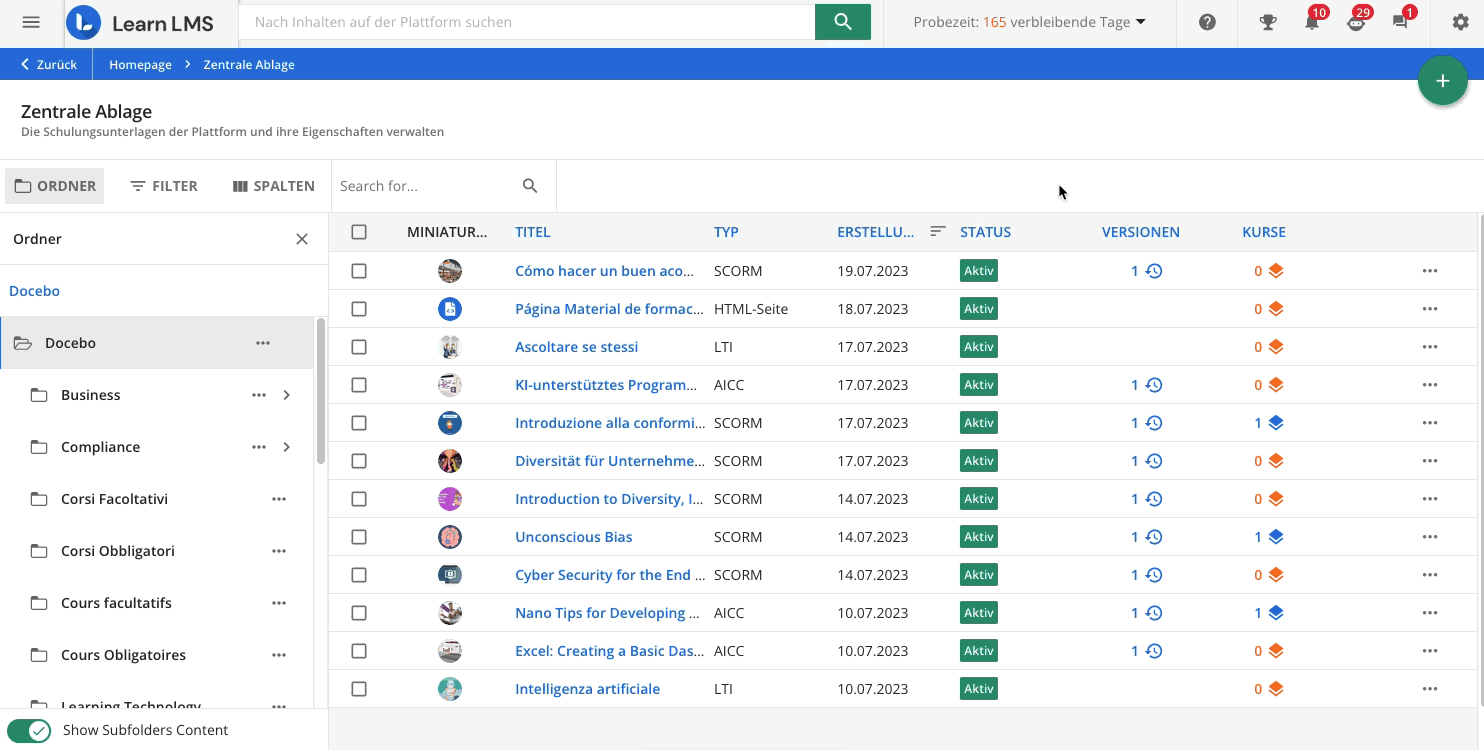The image size is (1484, 750).
Task: Open the help question mark icon
Action: [x=1207, y=22]
